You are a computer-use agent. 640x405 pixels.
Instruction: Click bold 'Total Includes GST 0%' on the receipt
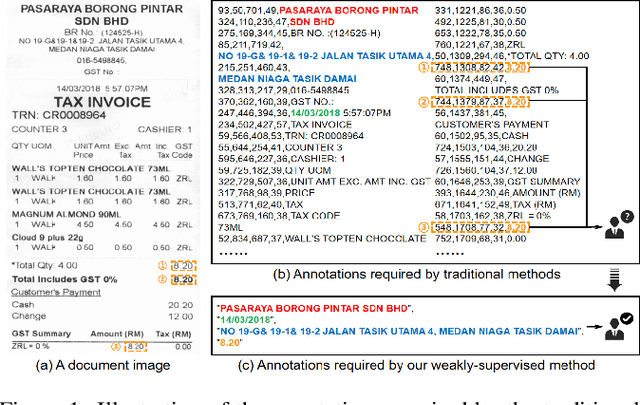point(64,279)
